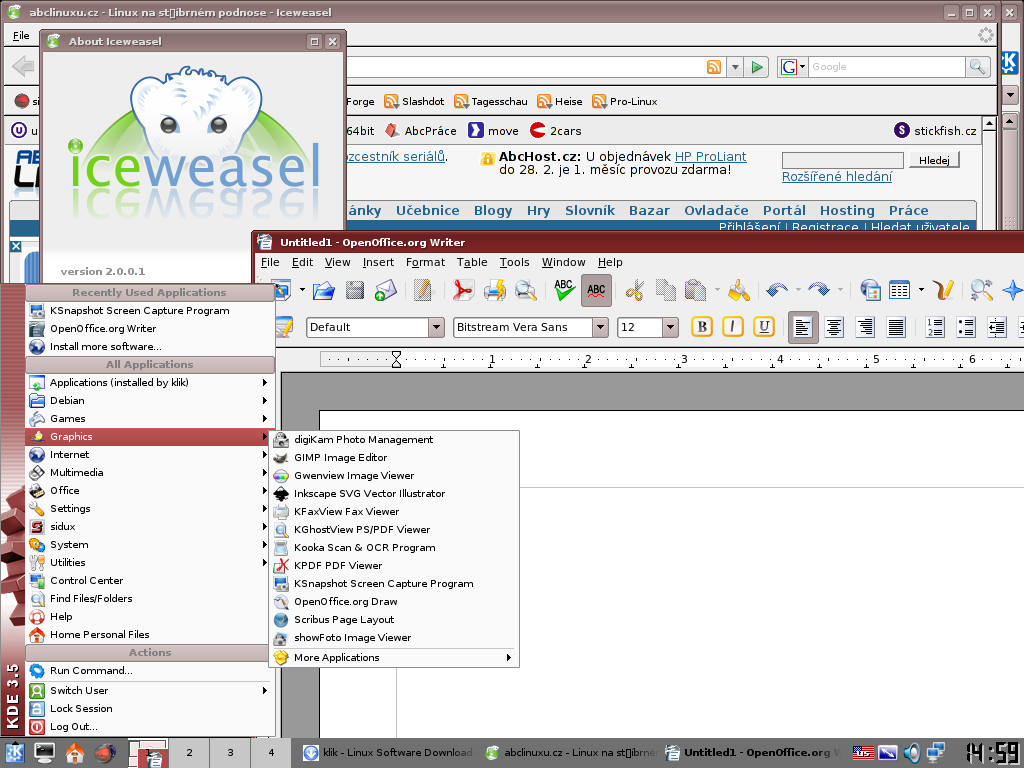1024x768 pixels.
Task: Click the KDE K menu button on panel
Action: click(14, 753)
